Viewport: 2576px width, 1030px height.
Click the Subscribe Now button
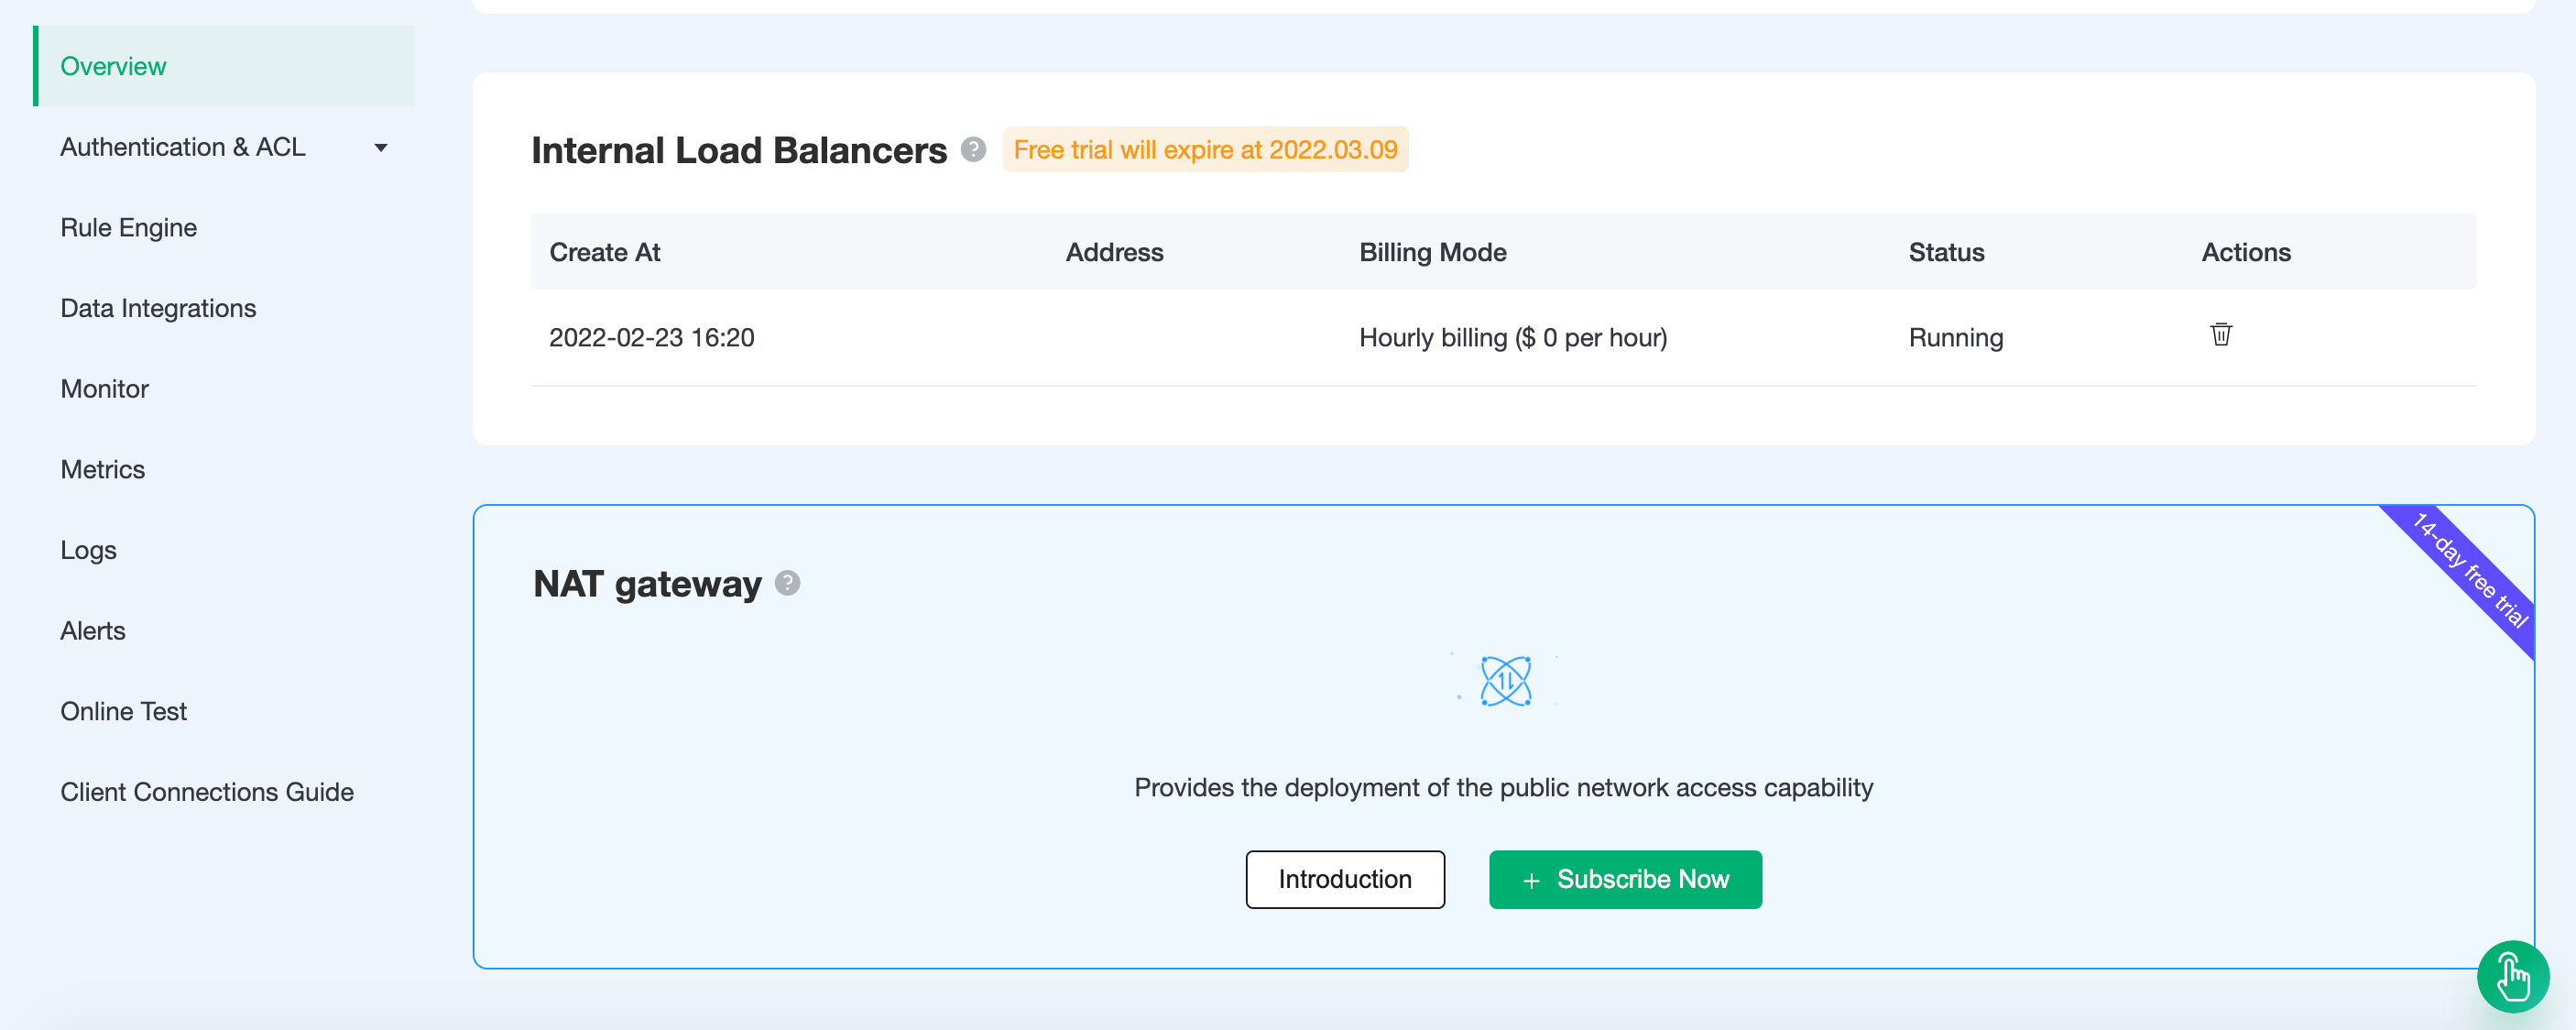(x=1625, y=879)
